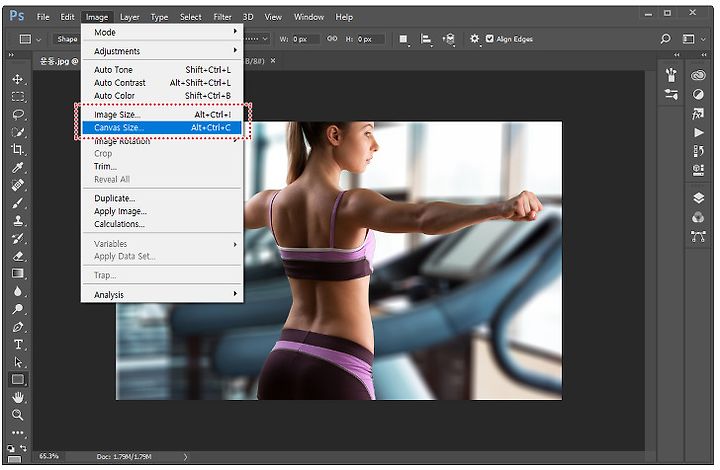Select the History Brush tool
720x470 pixels.
click(x=17, y=239)
